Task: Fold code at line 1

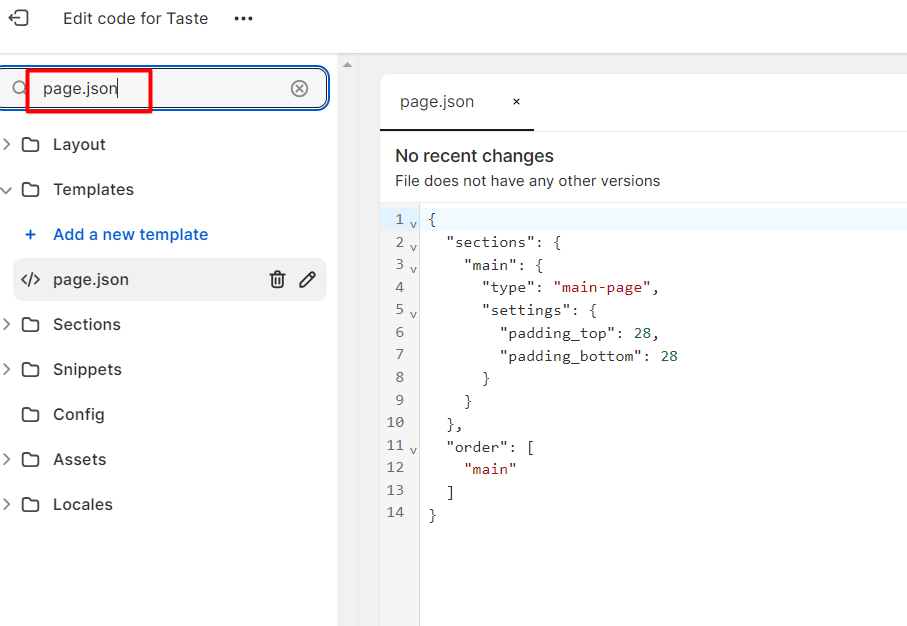Action: (413, 224)
